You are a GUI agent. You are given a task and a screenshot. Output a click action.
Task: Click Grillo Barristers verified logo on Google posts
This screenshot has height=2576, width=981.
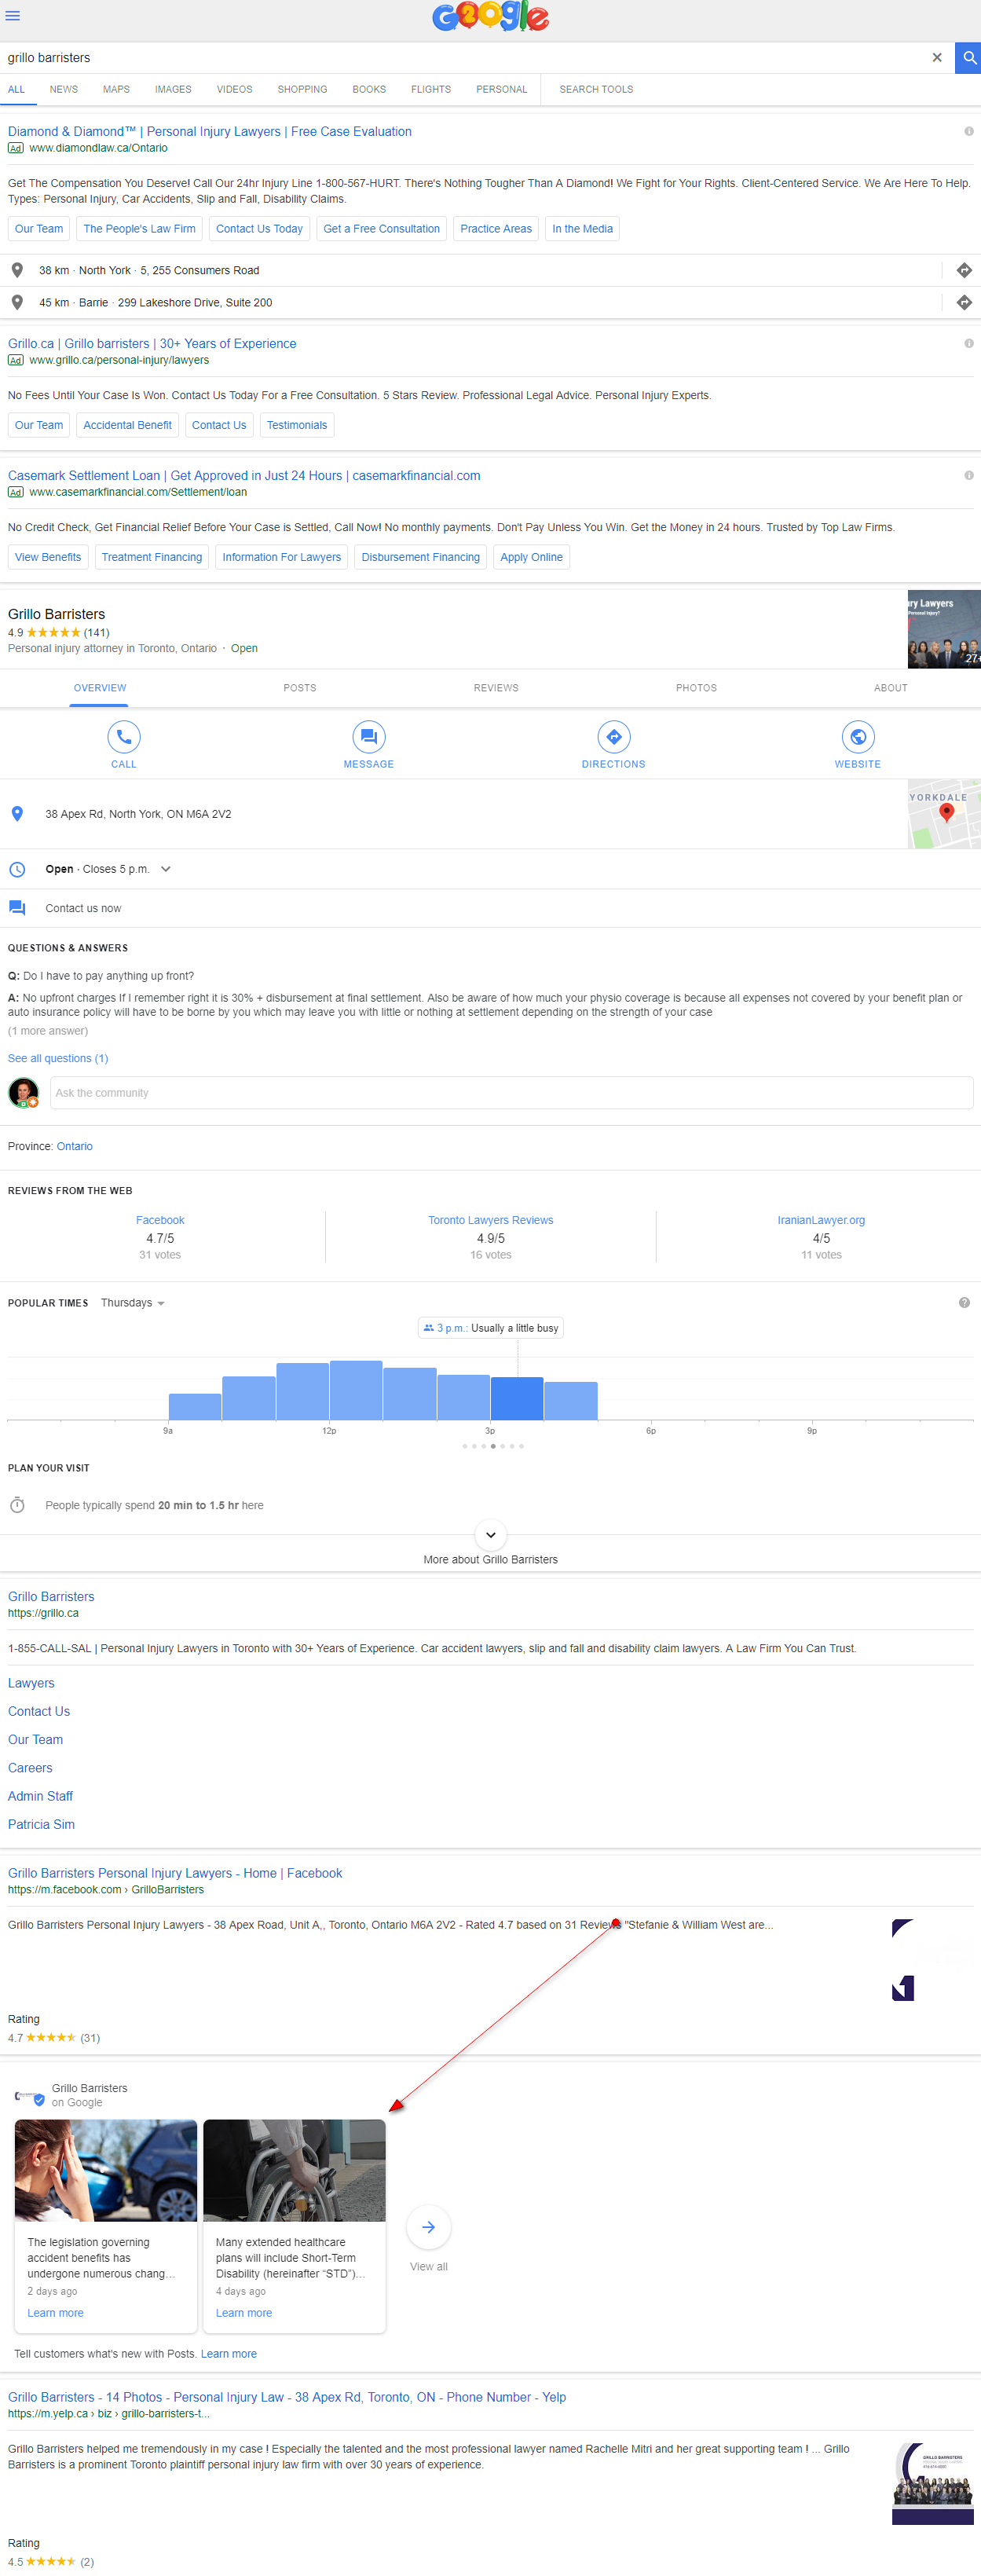point(29,2095)
